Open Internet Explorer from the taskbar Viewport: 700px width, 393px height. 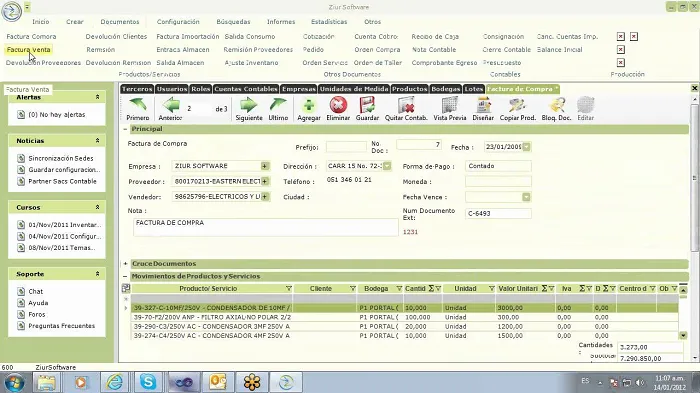(114, 382)
